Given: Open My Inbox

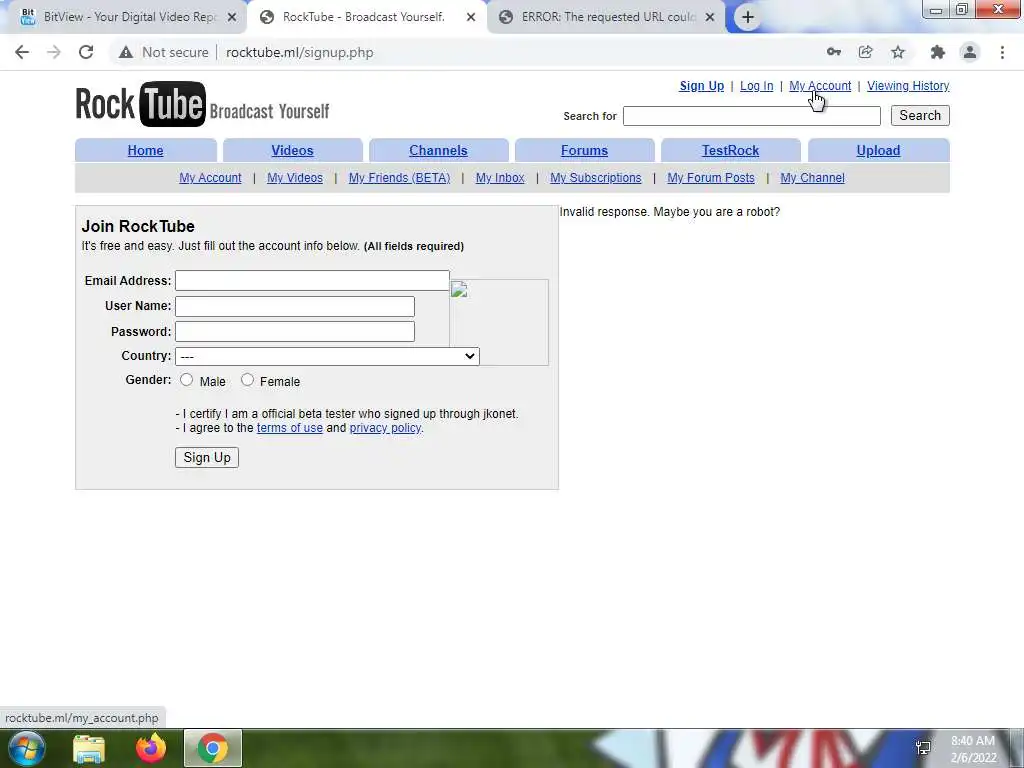Looking at the screenshot, I should 500,178.
